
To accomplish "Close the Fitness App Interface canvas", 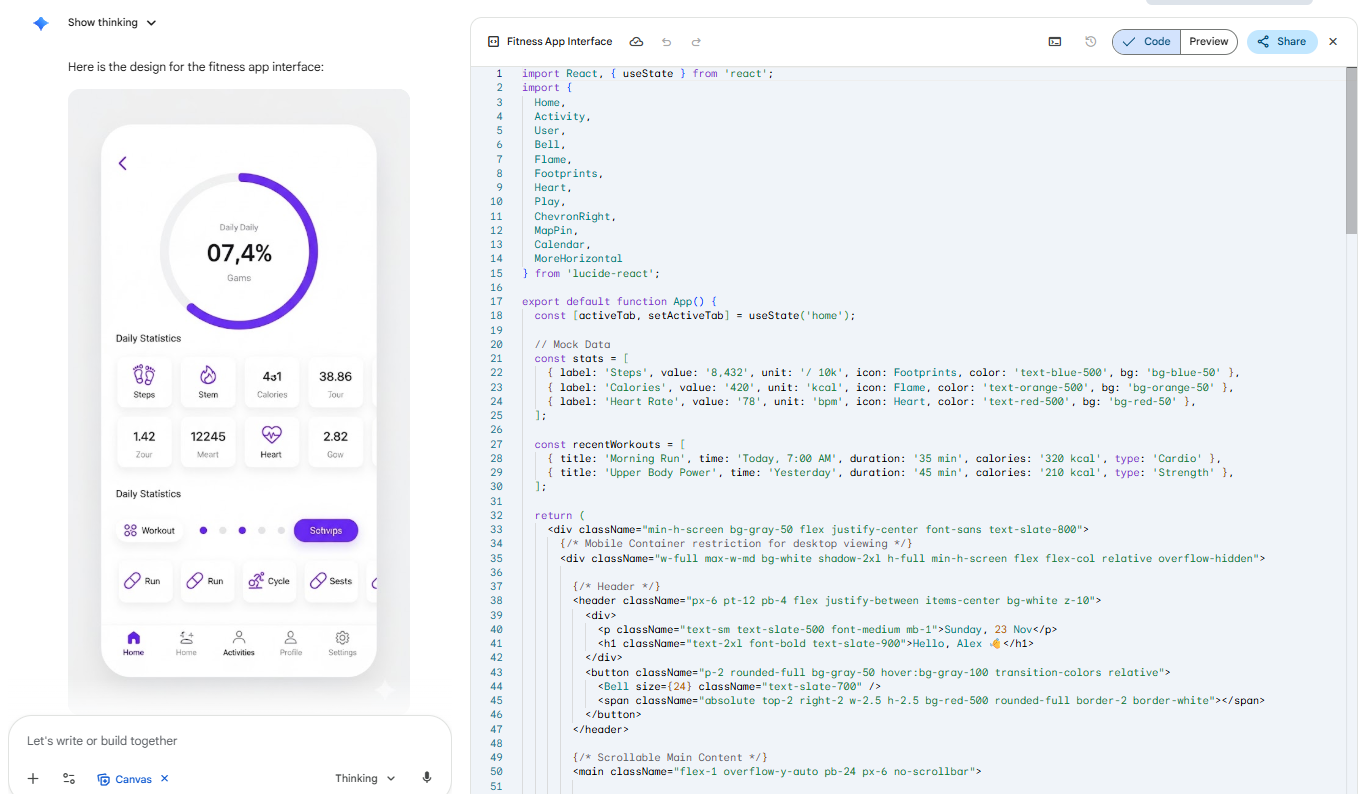I will (1333, 42).
